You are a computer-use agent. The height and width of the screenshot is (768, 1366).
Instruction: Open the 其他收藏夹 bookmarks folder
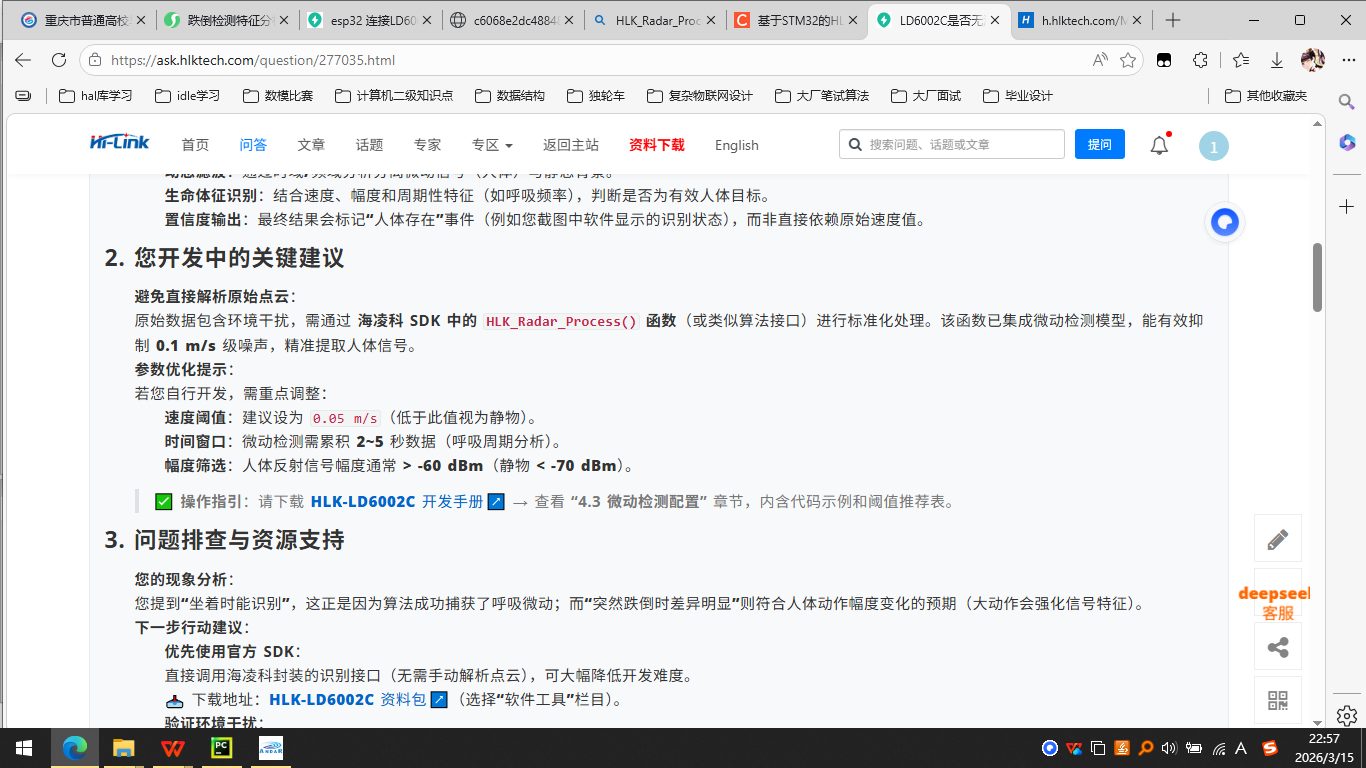click(1266, 96)
